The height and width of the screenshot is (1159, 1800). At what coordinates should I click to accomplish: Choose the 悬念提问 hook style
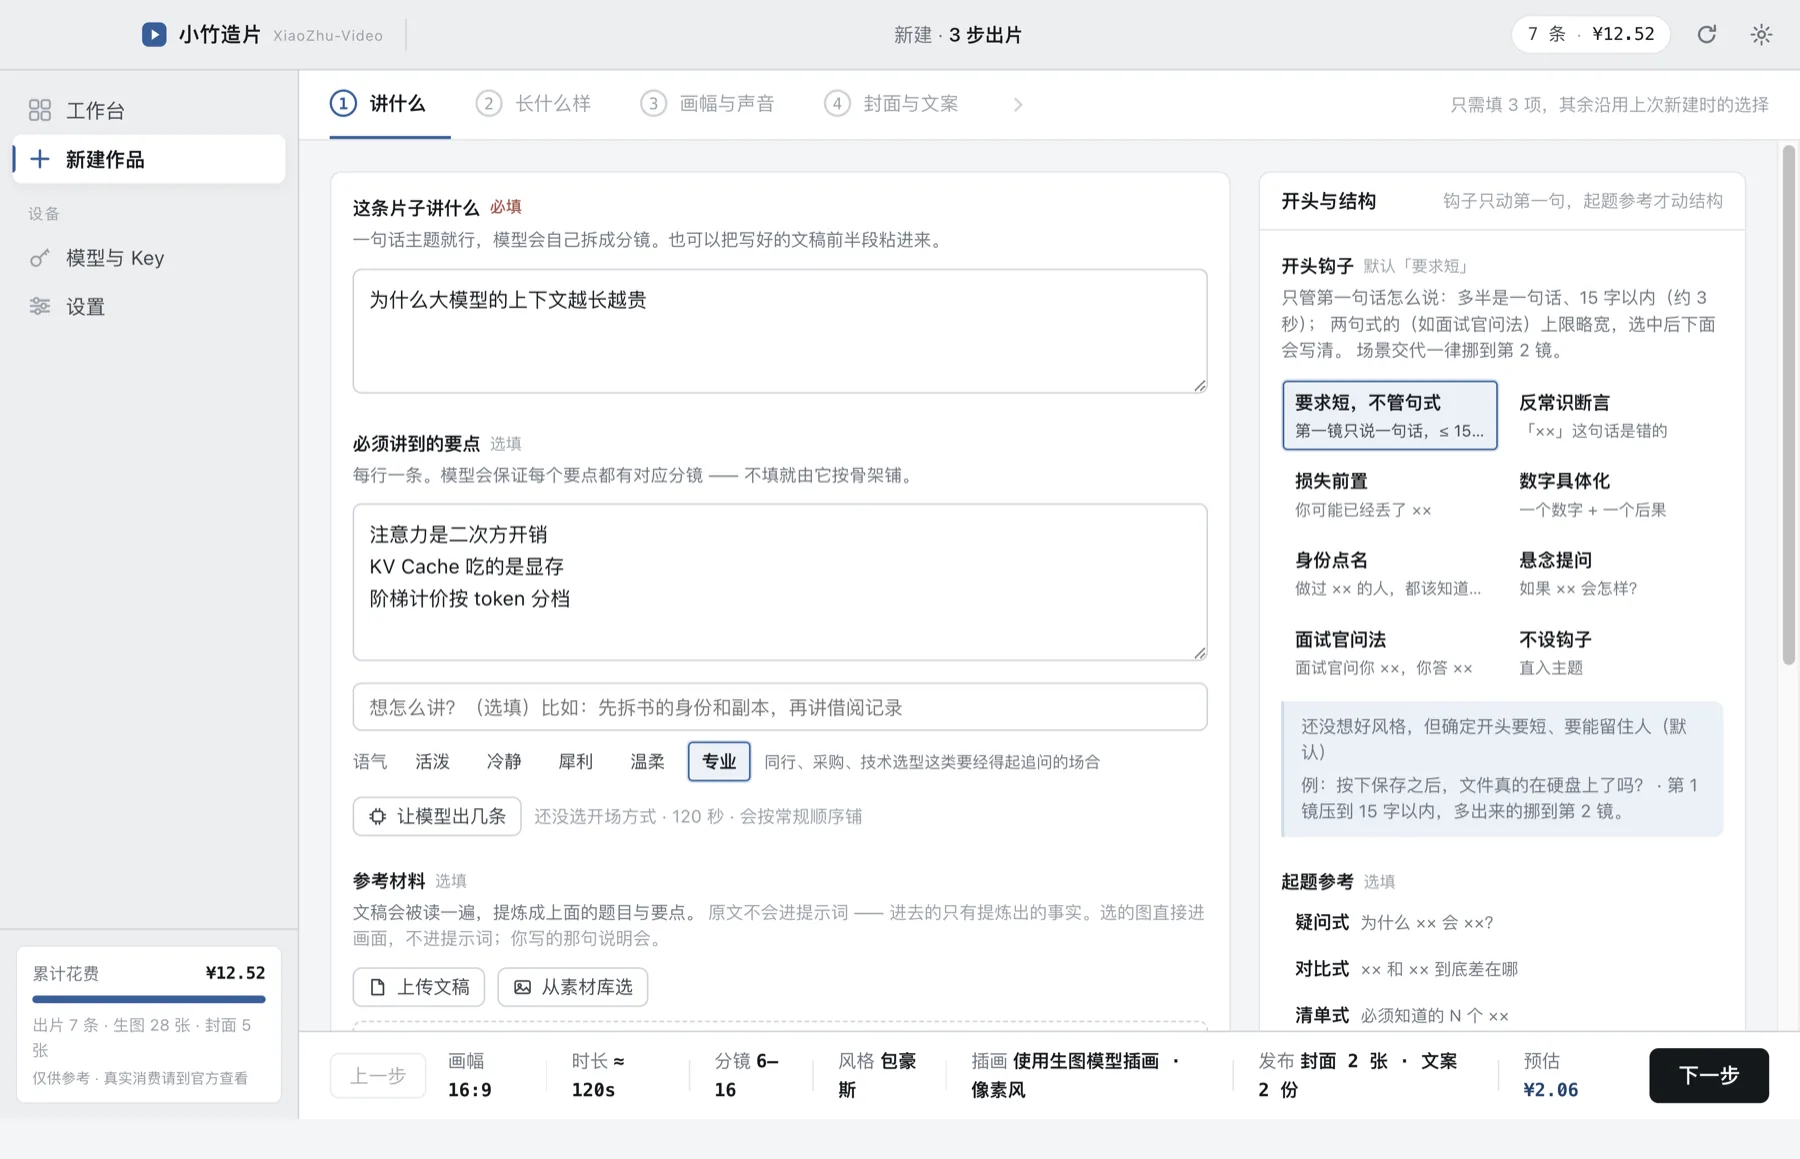coord(1613,573)
